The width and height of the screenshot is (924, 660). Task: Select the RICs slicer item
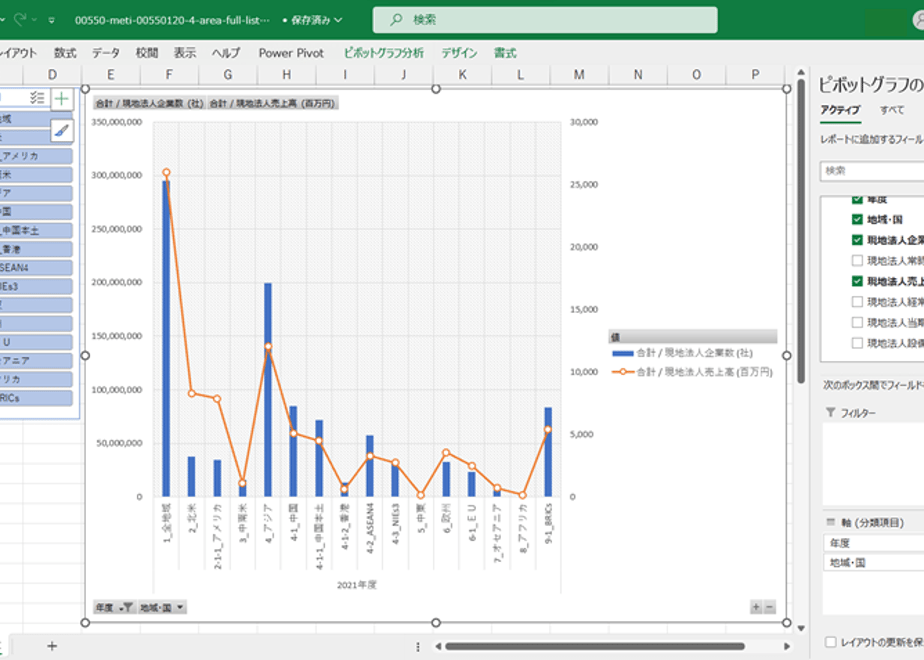pyautogui.click(x=35, y=398)
